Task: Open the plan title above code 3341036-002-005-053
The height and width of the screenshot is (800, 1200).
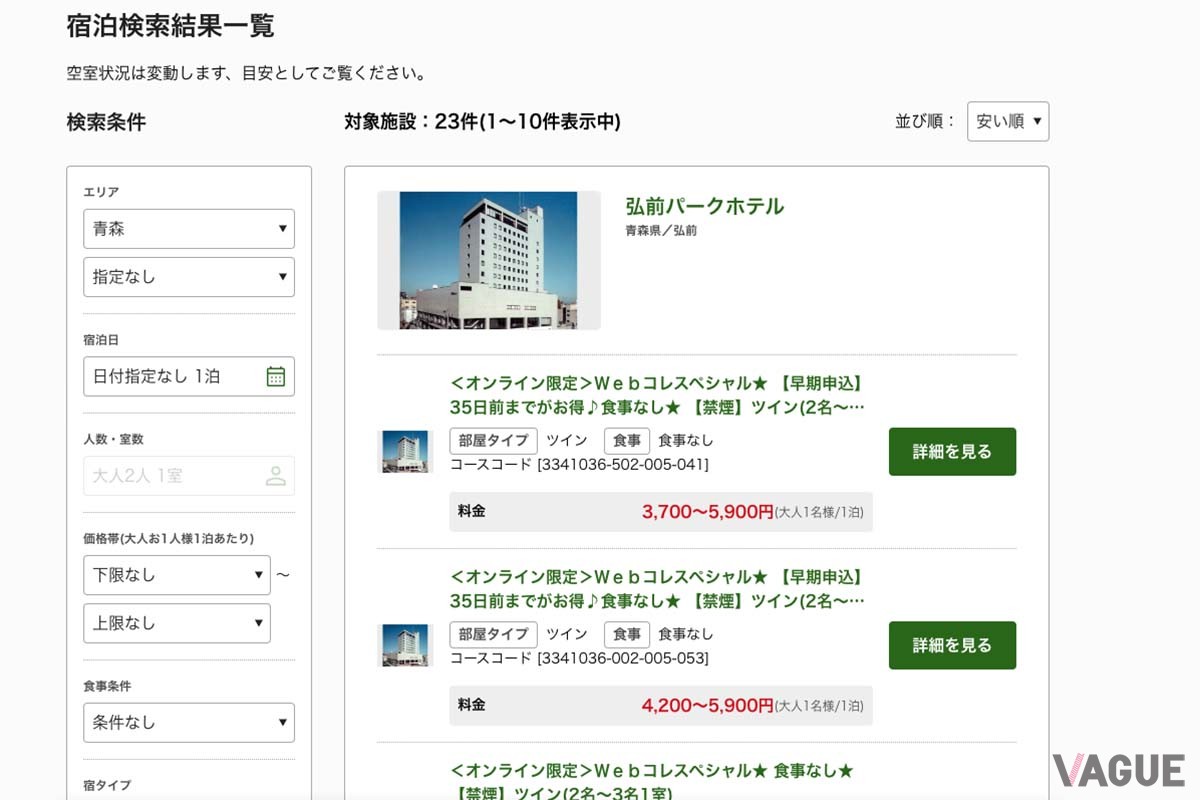Action: coord(657,589)
